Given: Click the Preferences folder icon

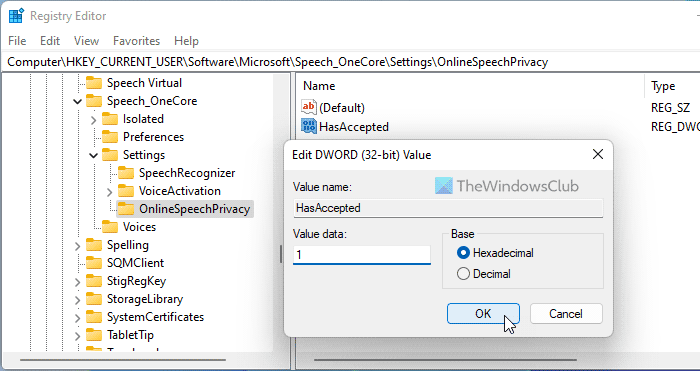Looking at the screenshot, I should tap(110, 137).
